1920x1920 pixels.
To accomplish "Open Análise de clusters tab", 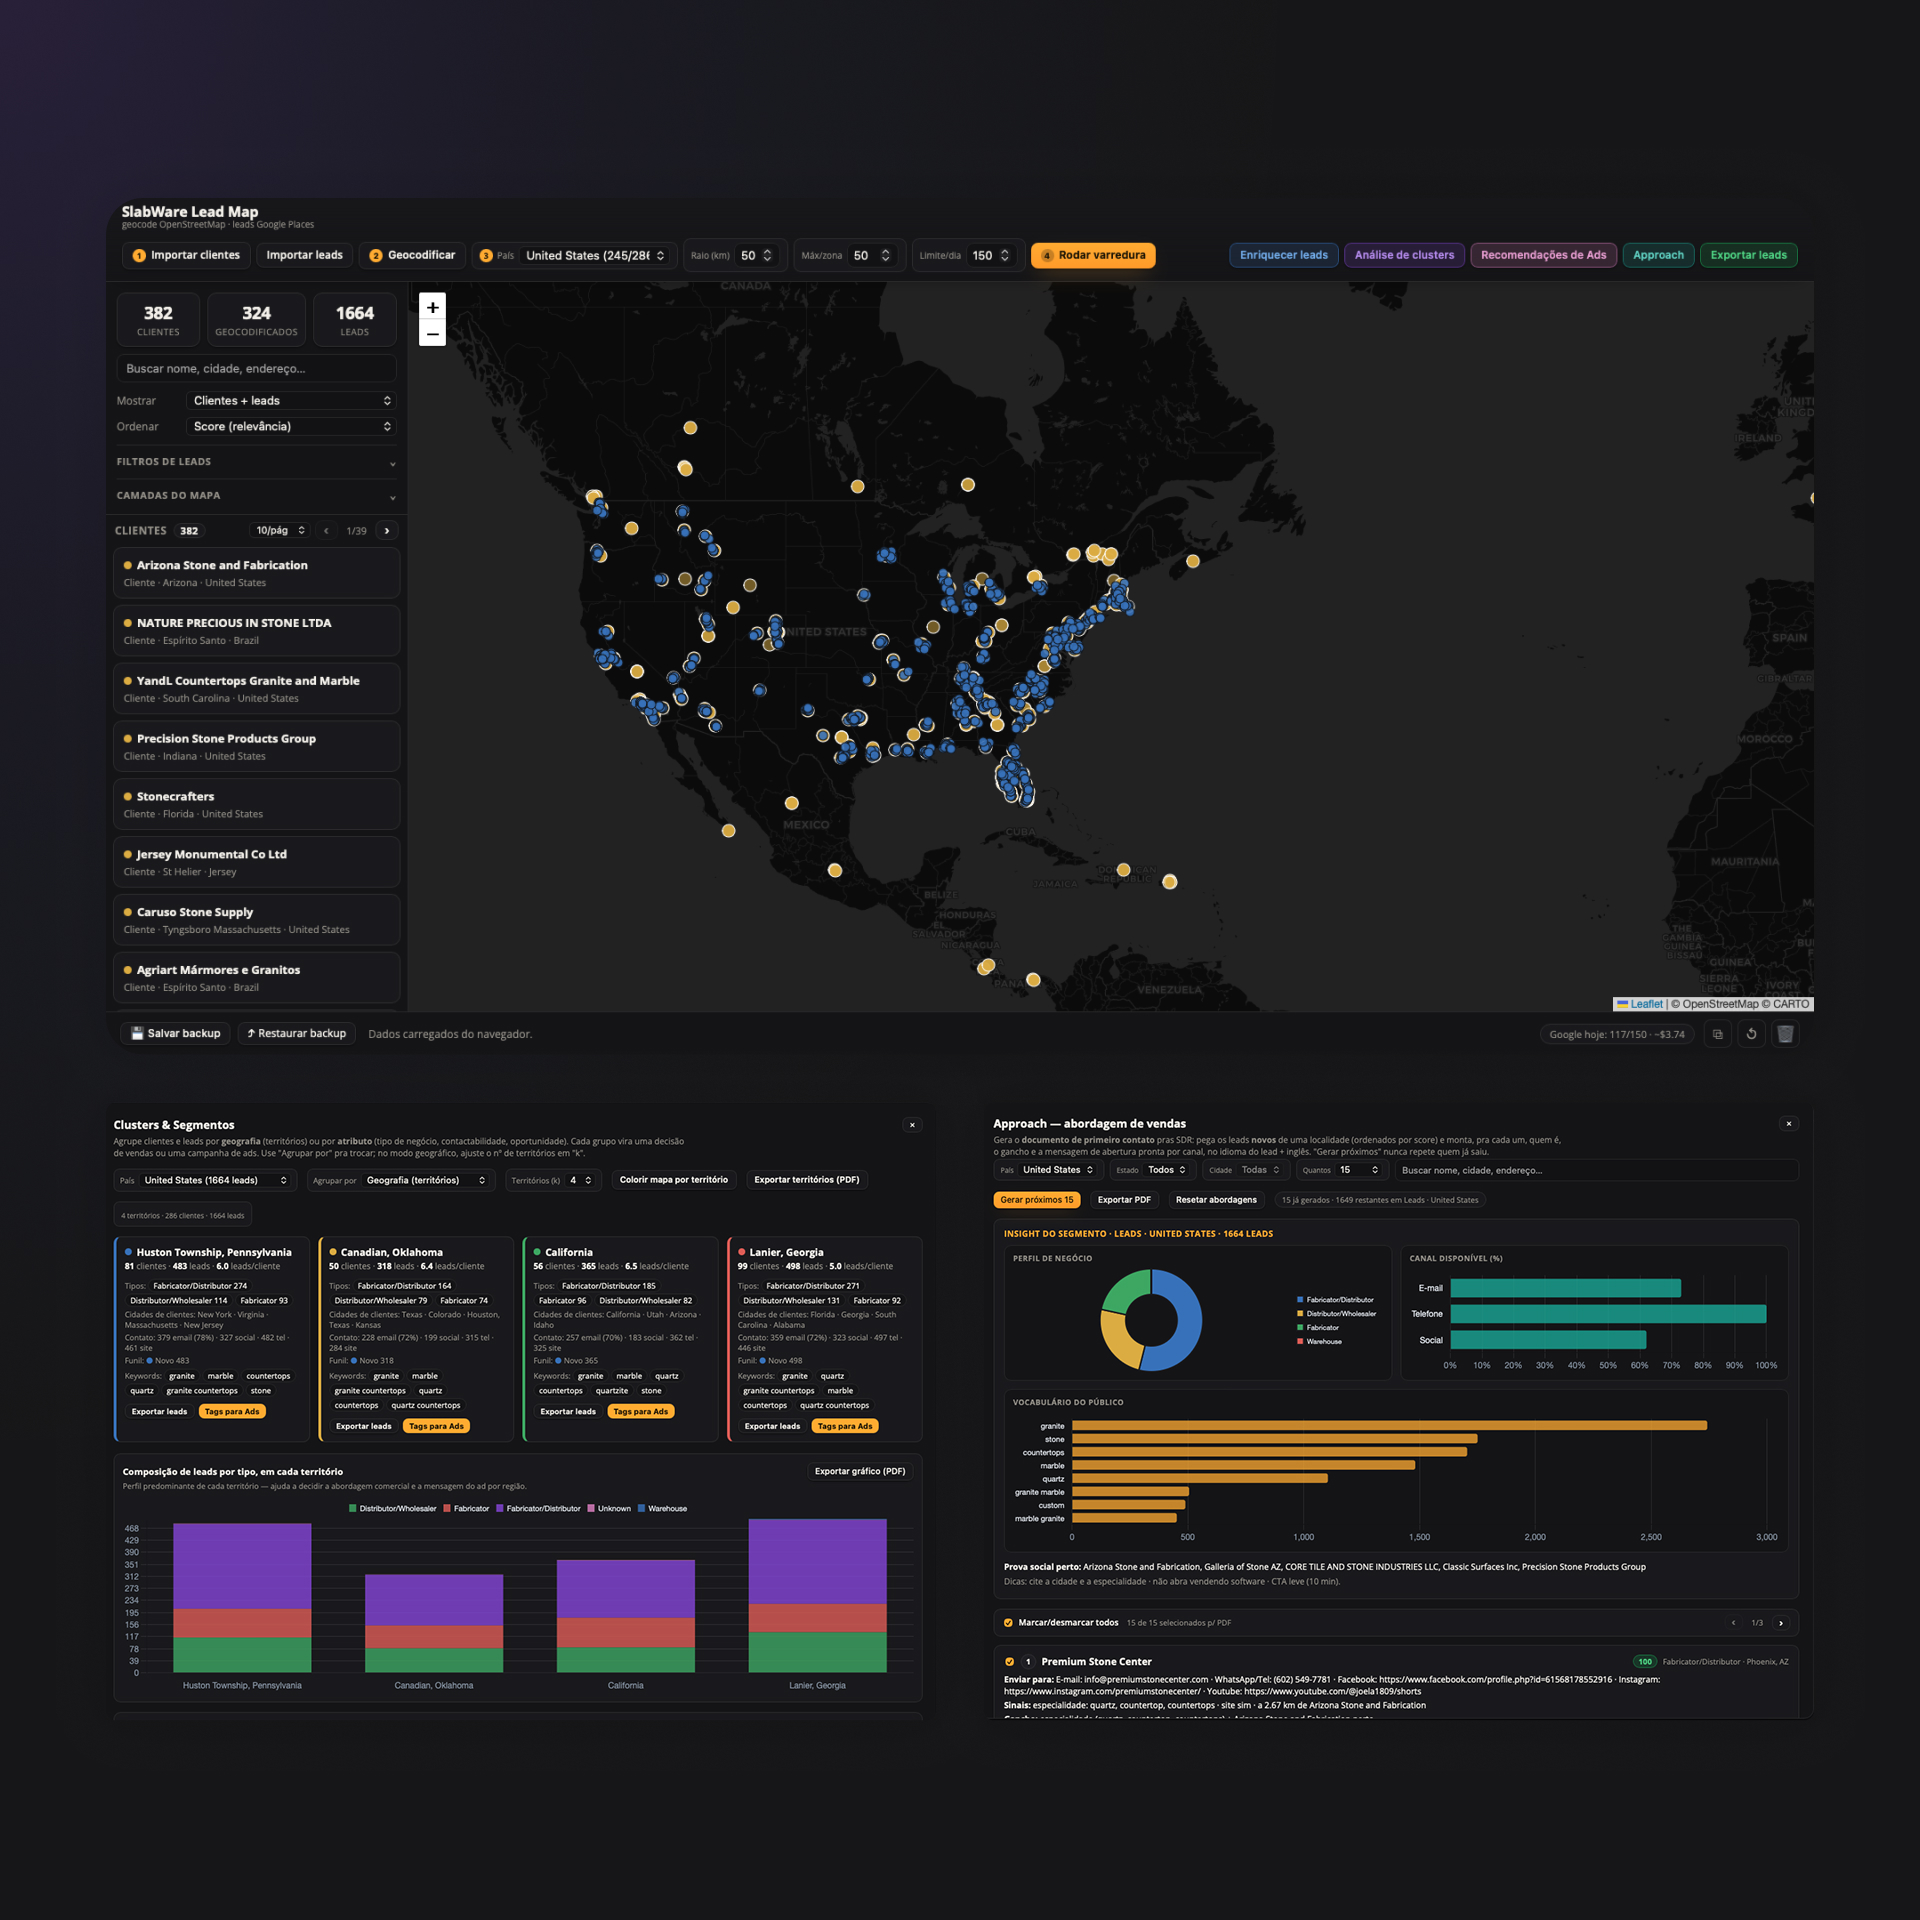I will click(x=1404, y=255).
